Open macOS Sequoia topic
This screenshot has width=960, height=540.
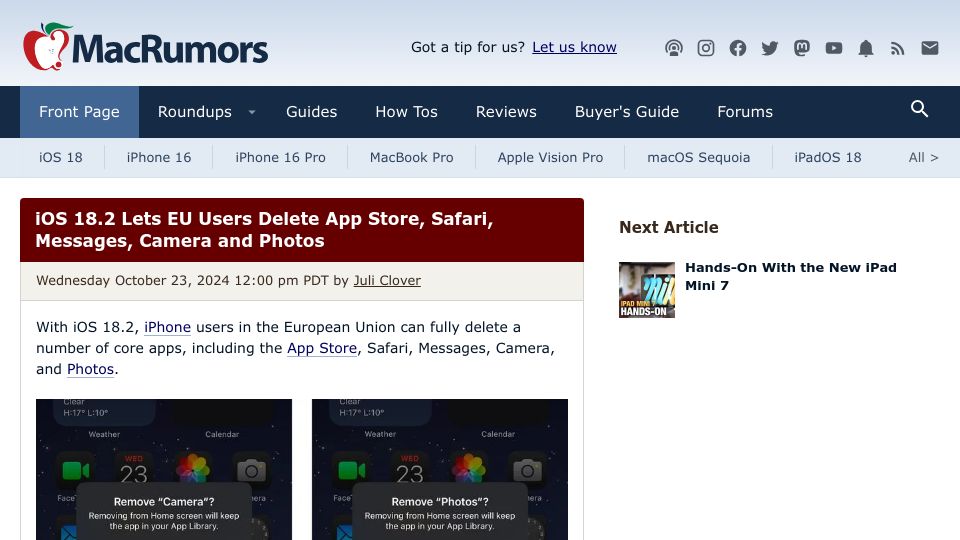(x=699, y=157)
